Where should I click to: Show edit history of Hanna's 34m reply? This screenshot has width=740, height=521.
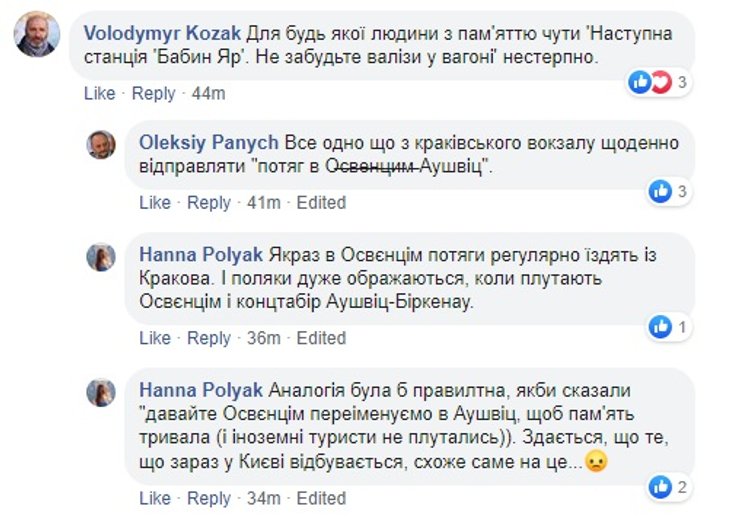tap(321, 497)
